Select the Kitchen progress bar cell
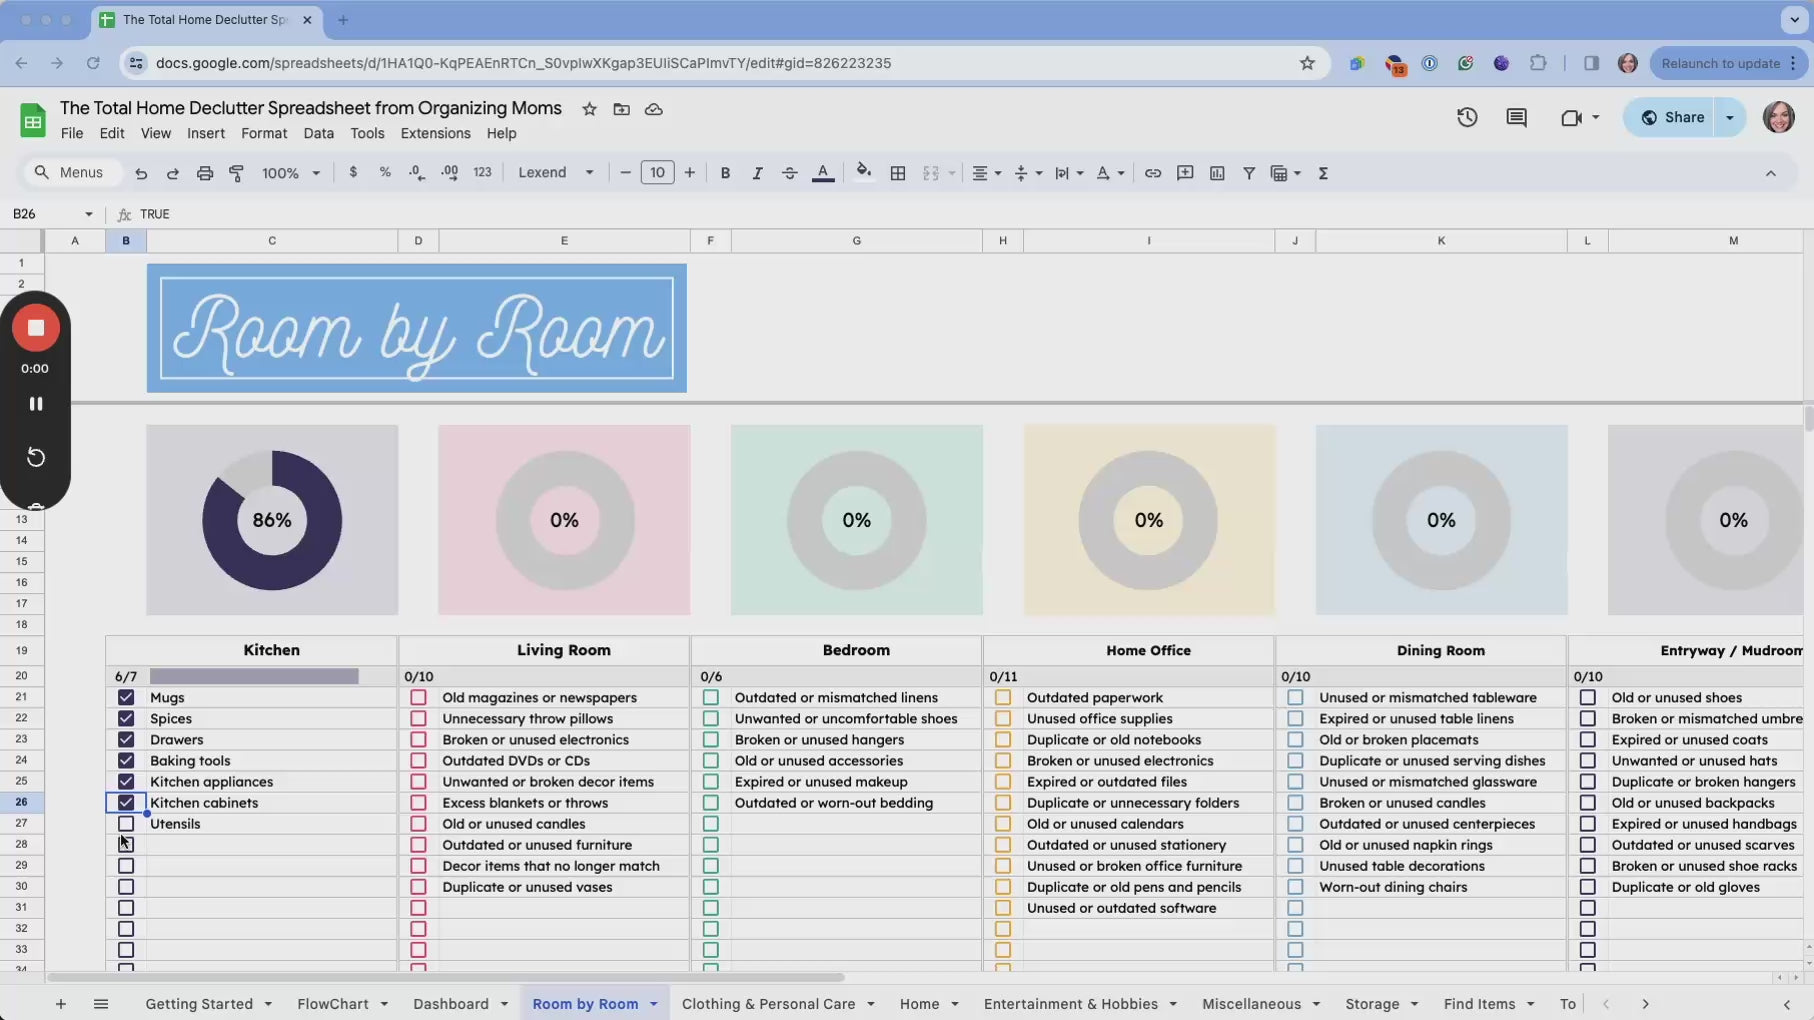The height and width of the screenshot is (1020, 1814). pyautogui.click(x=254, y=677)
